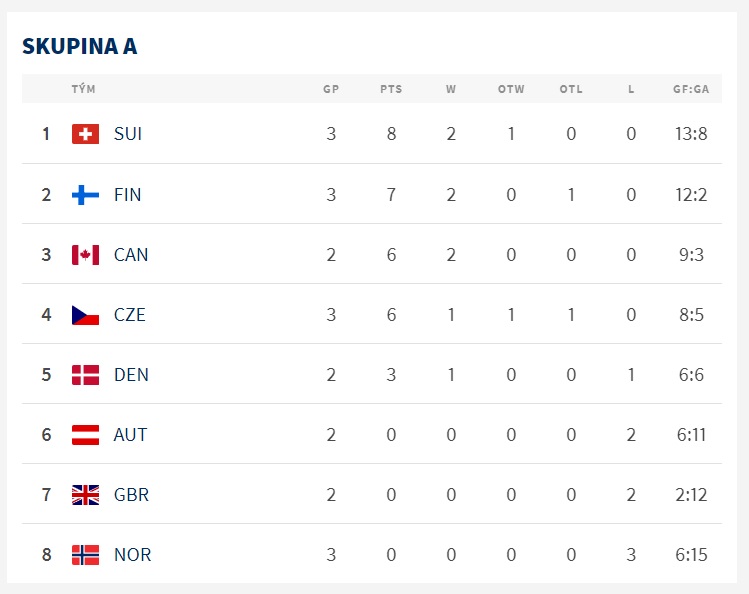Click the Denmark flag icon
The image size is (749, 594).
click(x=86, y=375)
